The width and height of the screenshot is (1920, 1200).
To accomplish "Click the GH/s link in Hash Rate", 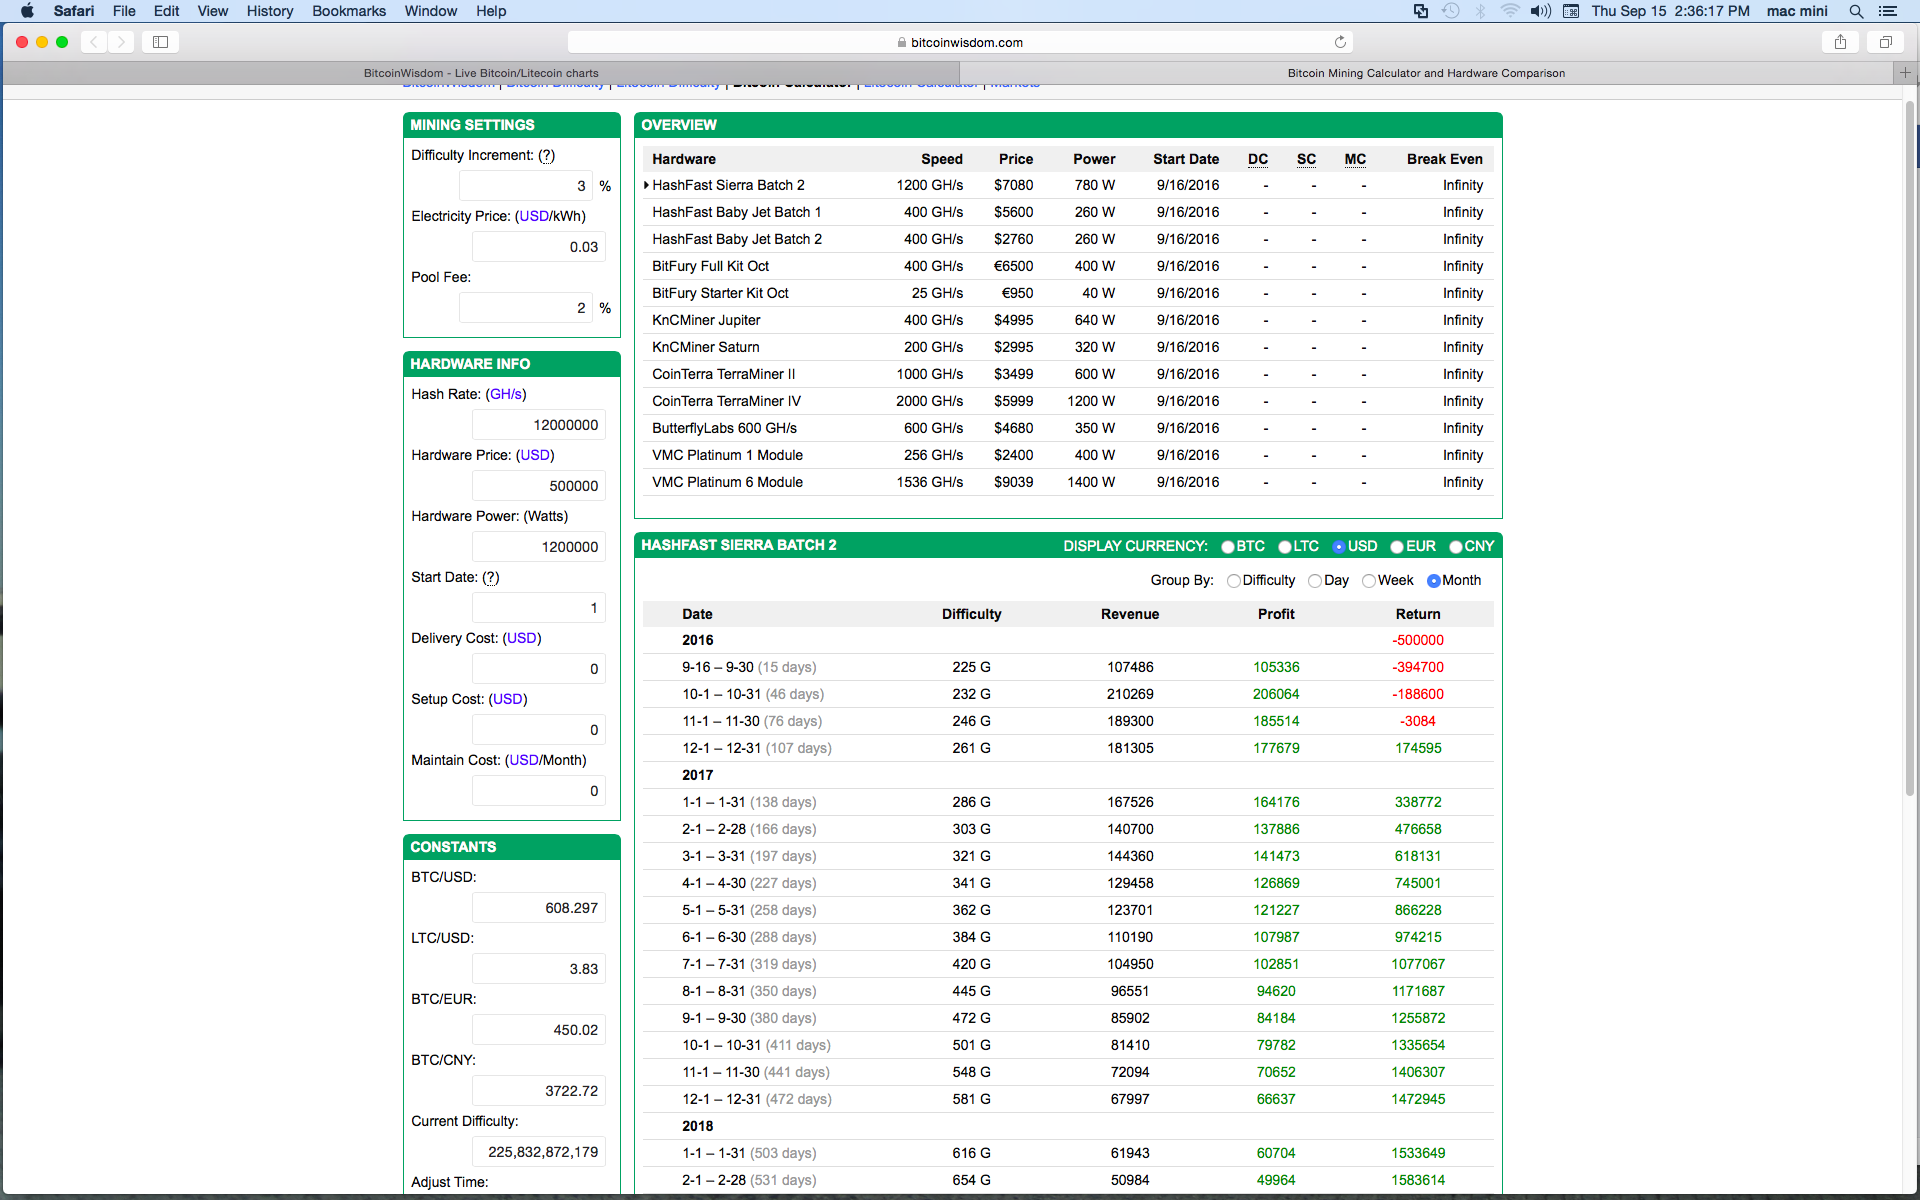I will pos(506,394).
